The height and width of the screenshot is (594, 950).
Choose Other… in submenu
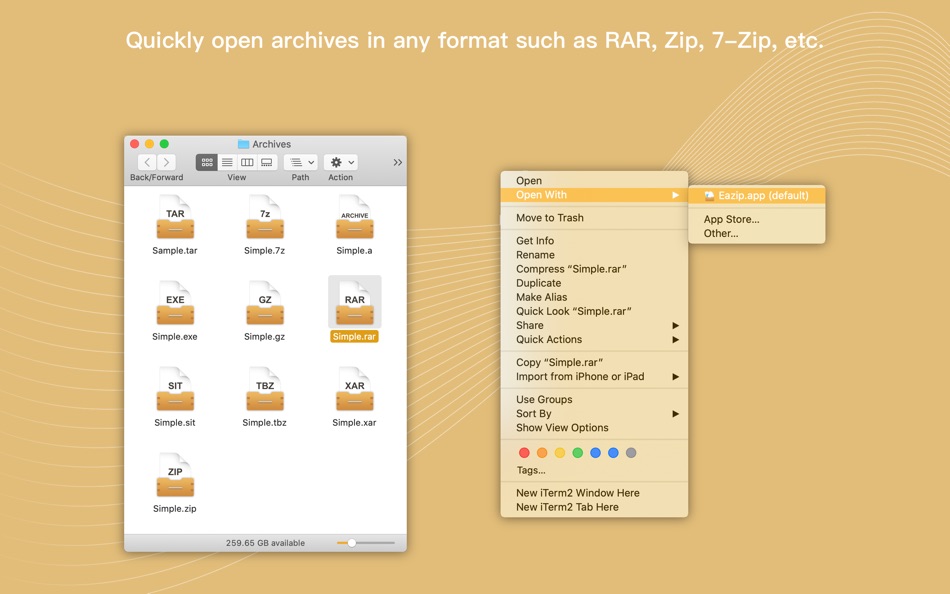click(x=757, y=233)
